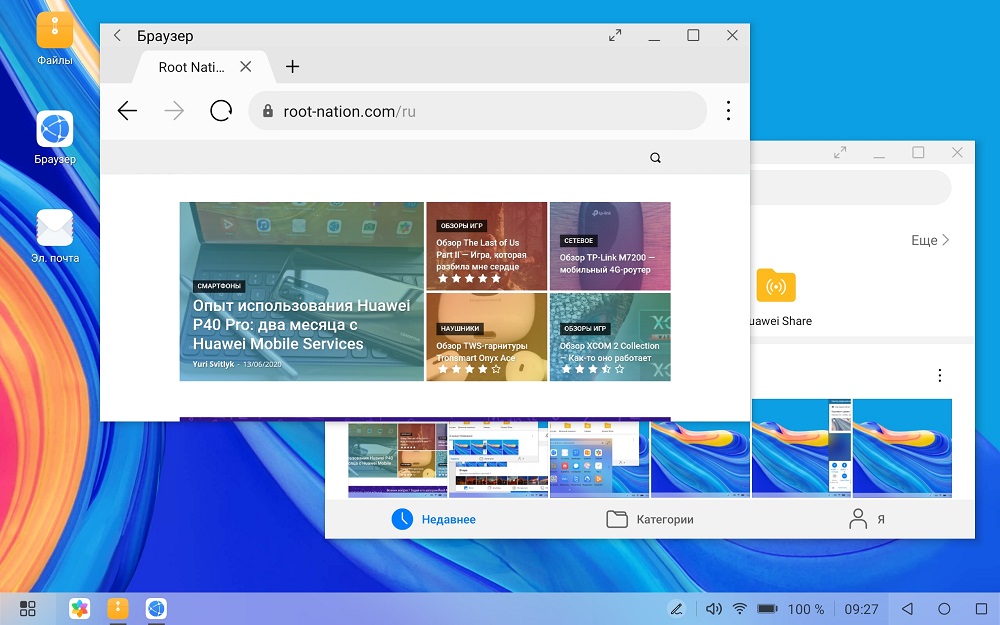Viewport: 1000px width, 625px height.
Task: Open the The Last of Us Part II review
Action: [x=487, y=246]
